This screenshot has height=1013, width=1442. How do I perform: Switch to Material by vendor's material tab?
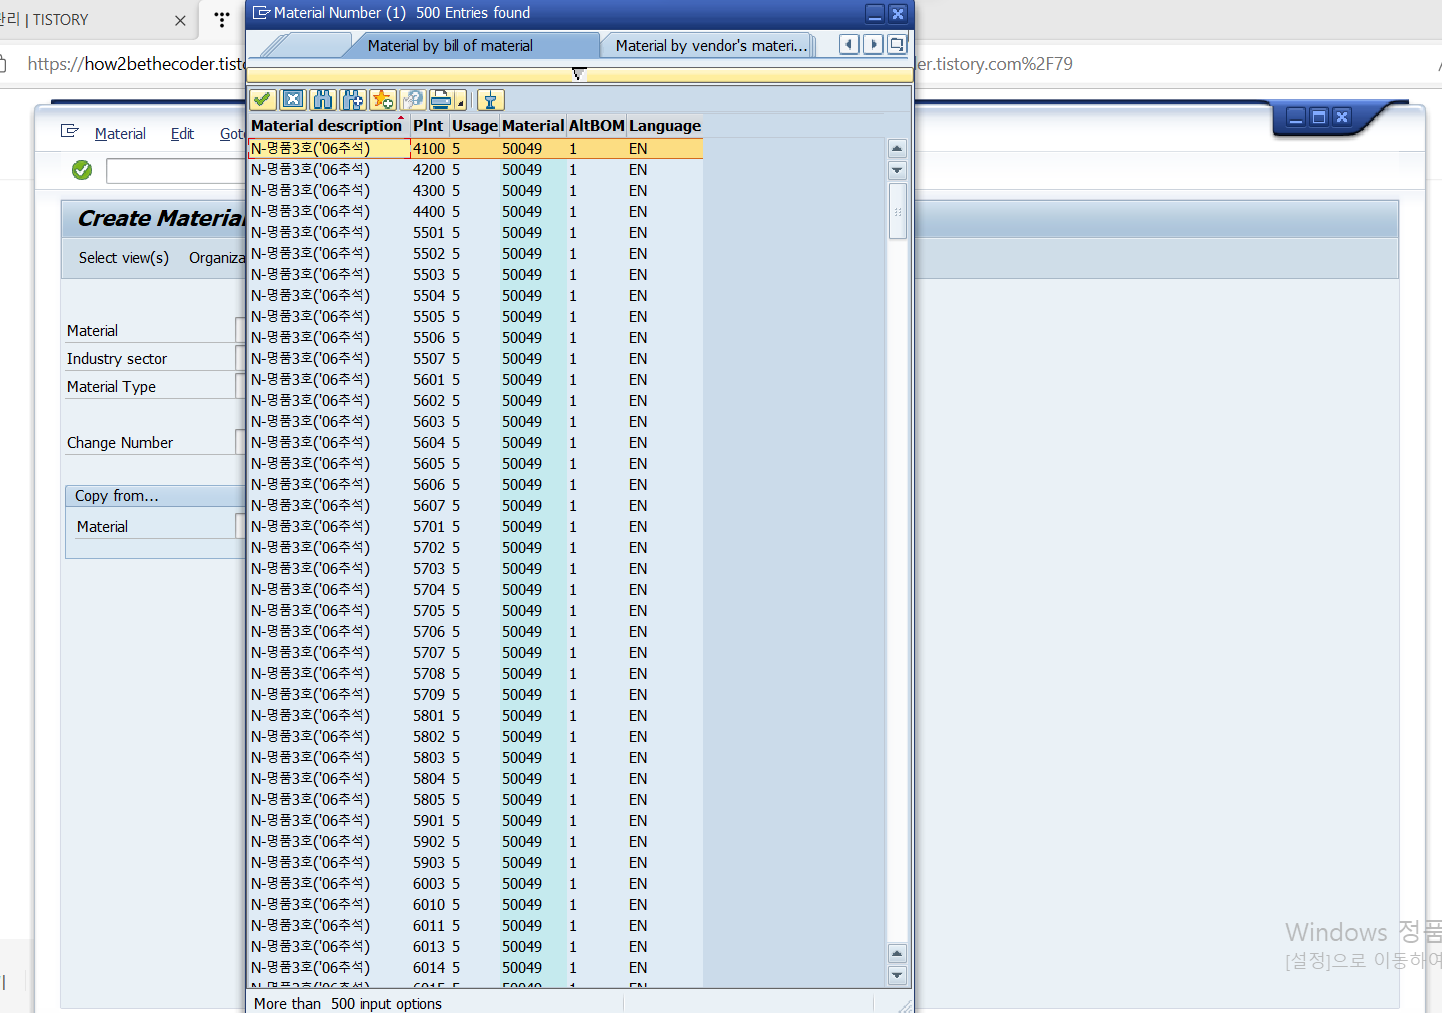pos(711,46)
